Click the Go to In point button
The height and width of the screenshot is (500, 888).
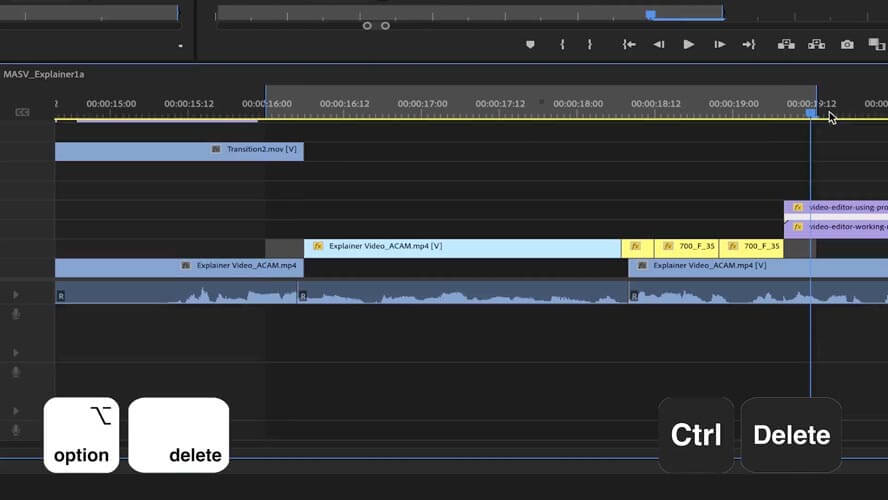pyautogui.click(x=629, y=44)
